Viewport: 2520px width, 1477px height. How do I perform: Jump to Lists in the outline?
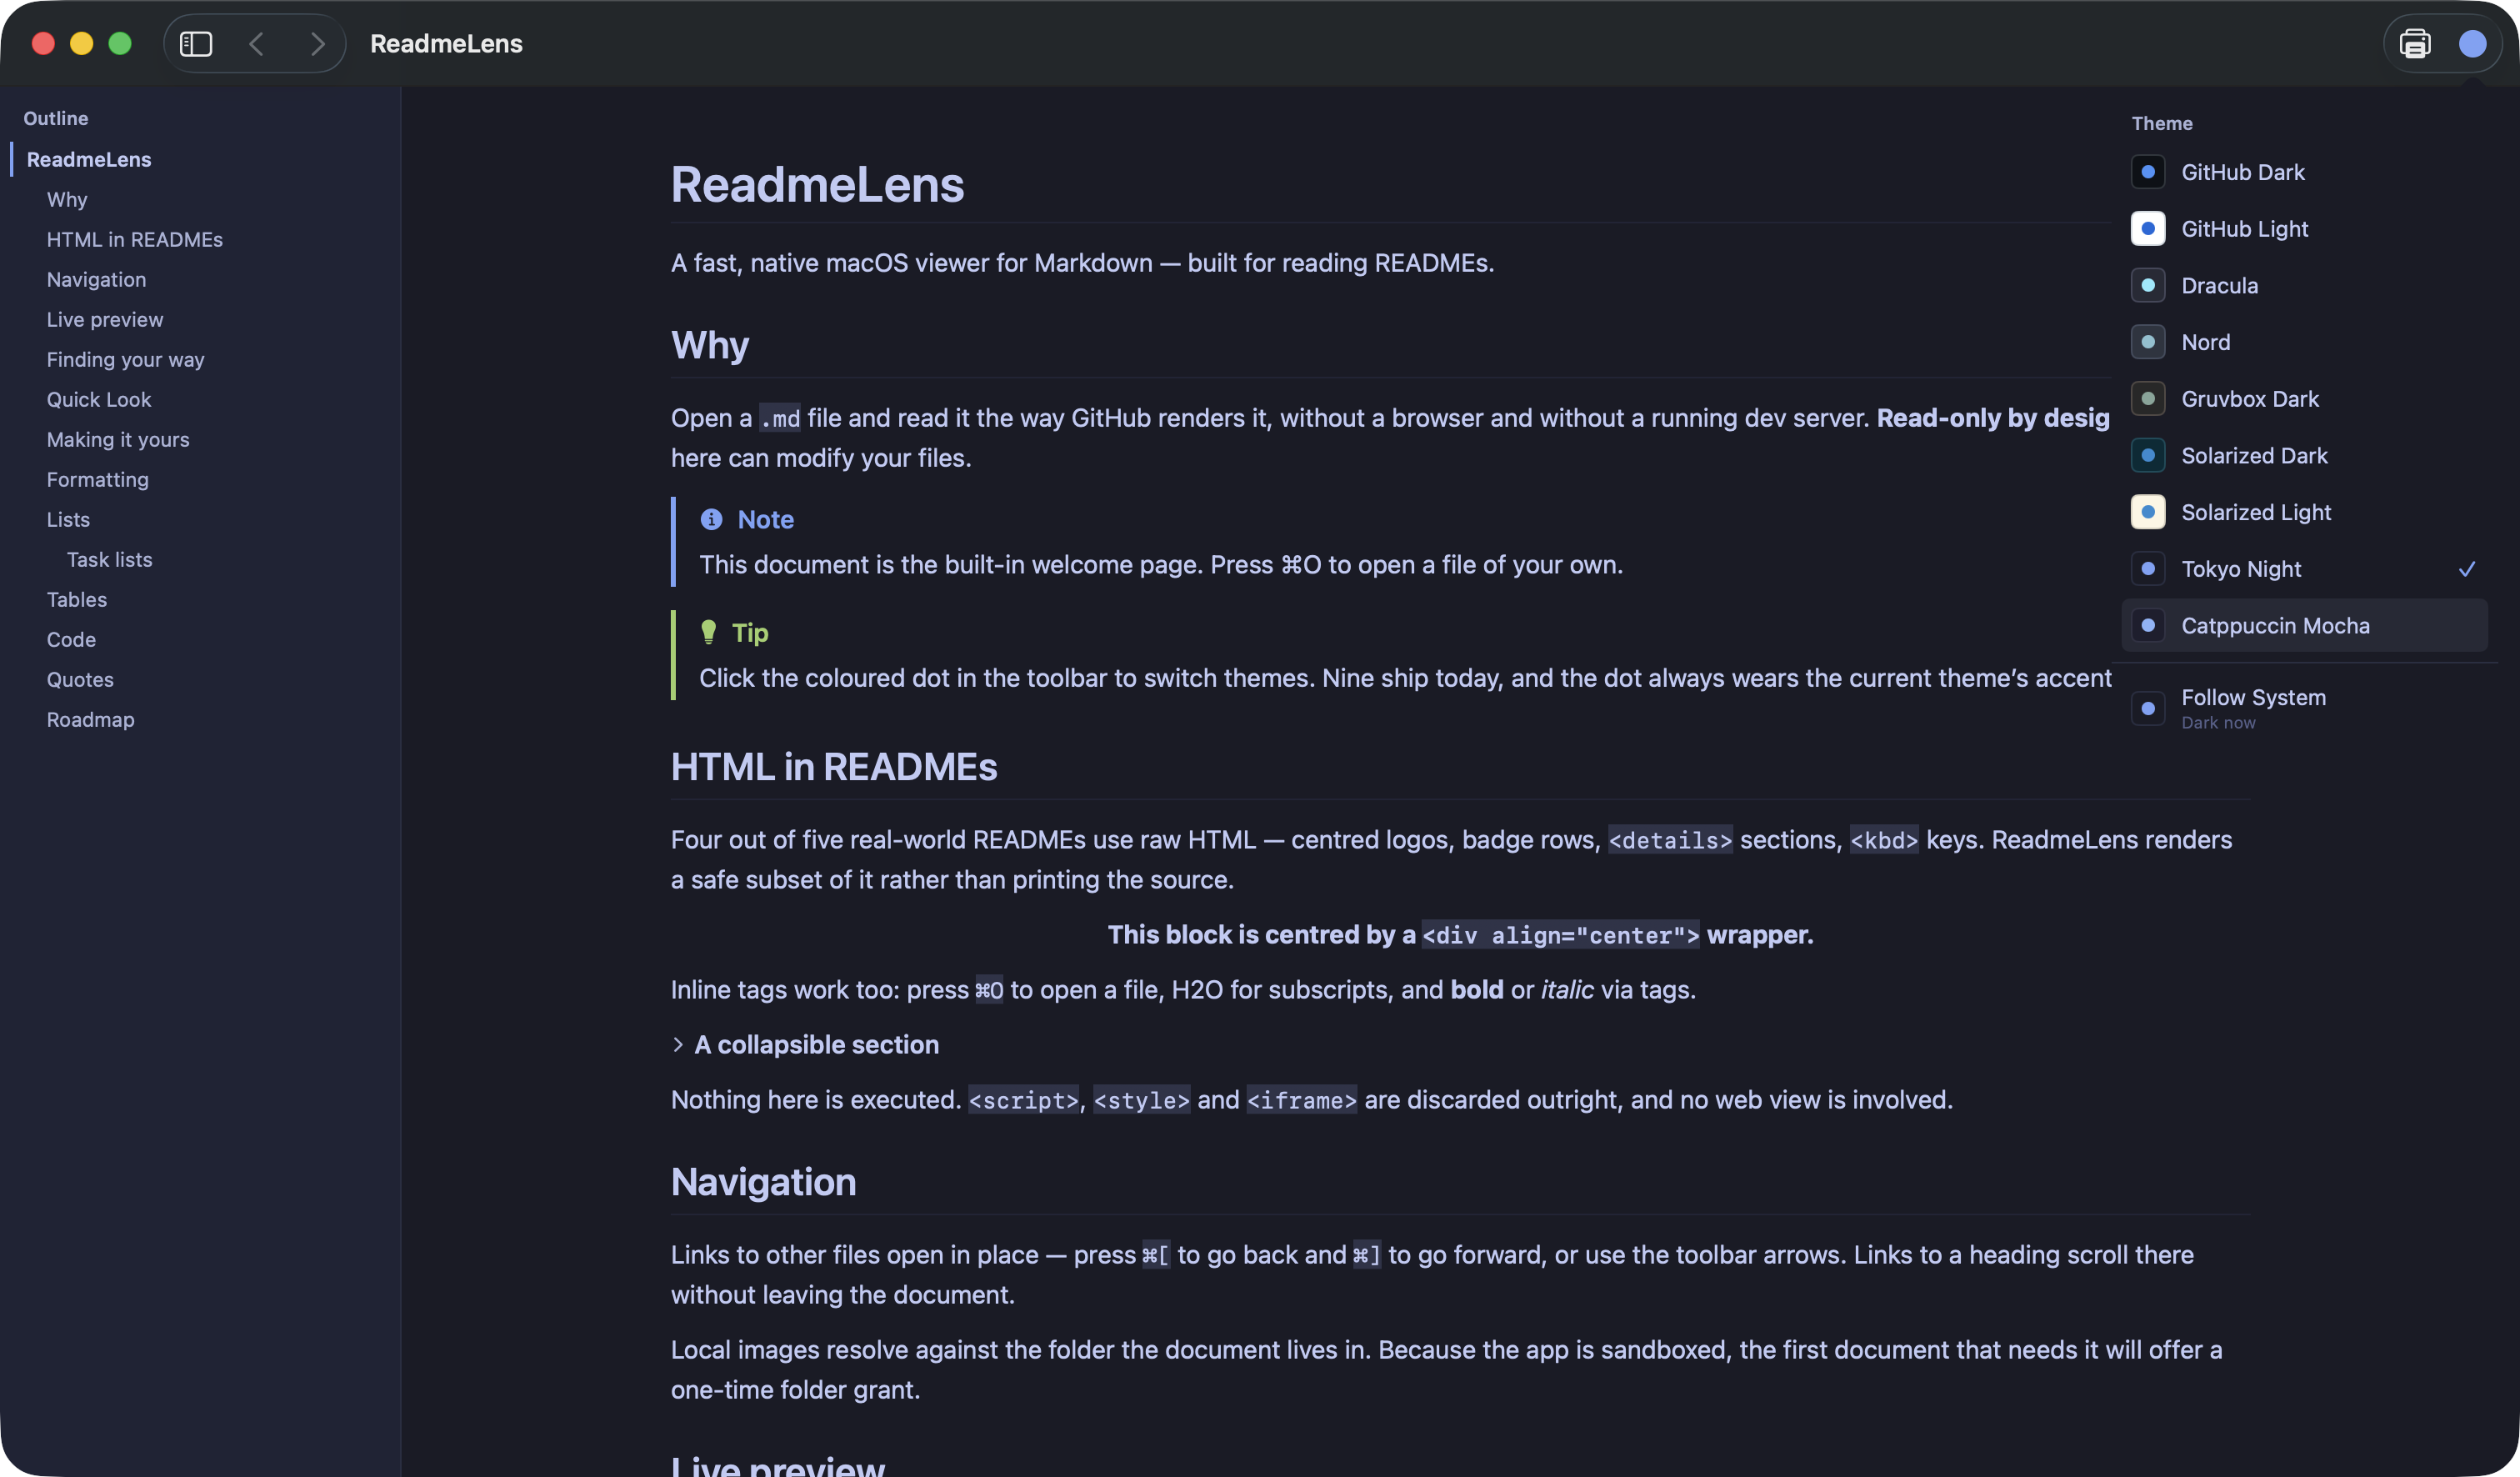point(68,519)
